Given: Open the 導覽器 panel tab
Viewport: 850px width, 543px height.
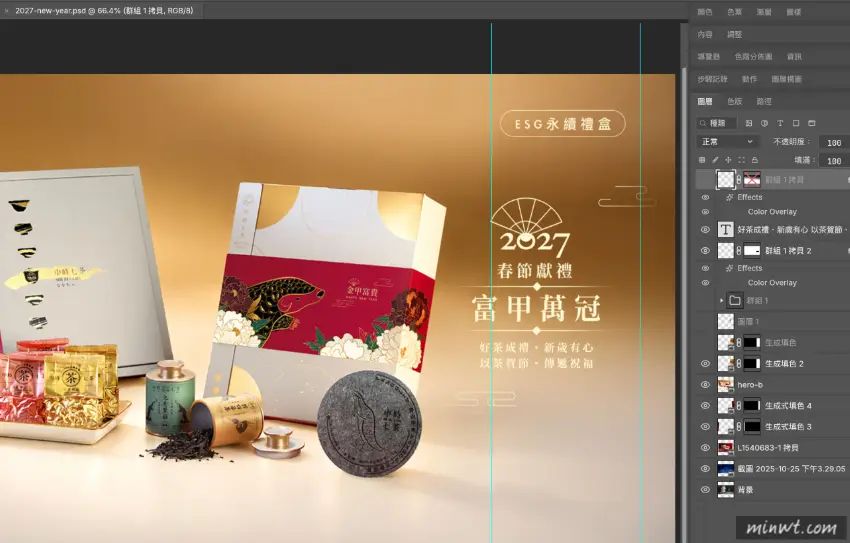Looking at the screenshot, I should (709, 56).
